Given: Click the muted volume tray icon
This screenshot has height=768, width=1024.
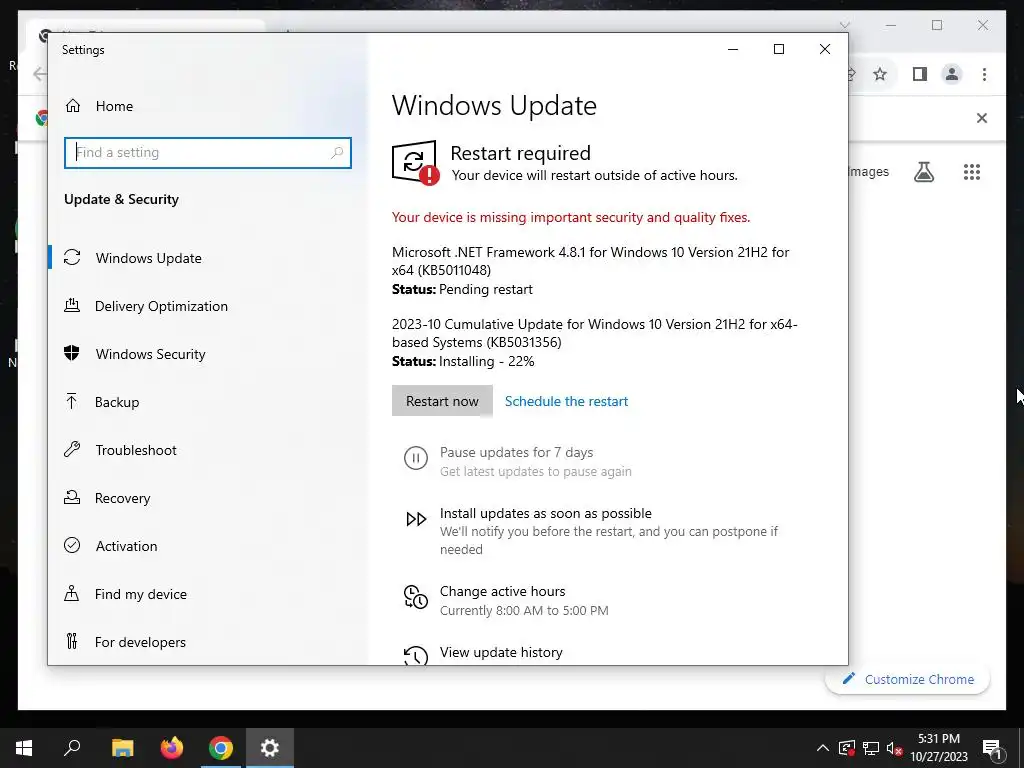Looking at the screenshot, I should pos(895,748).
